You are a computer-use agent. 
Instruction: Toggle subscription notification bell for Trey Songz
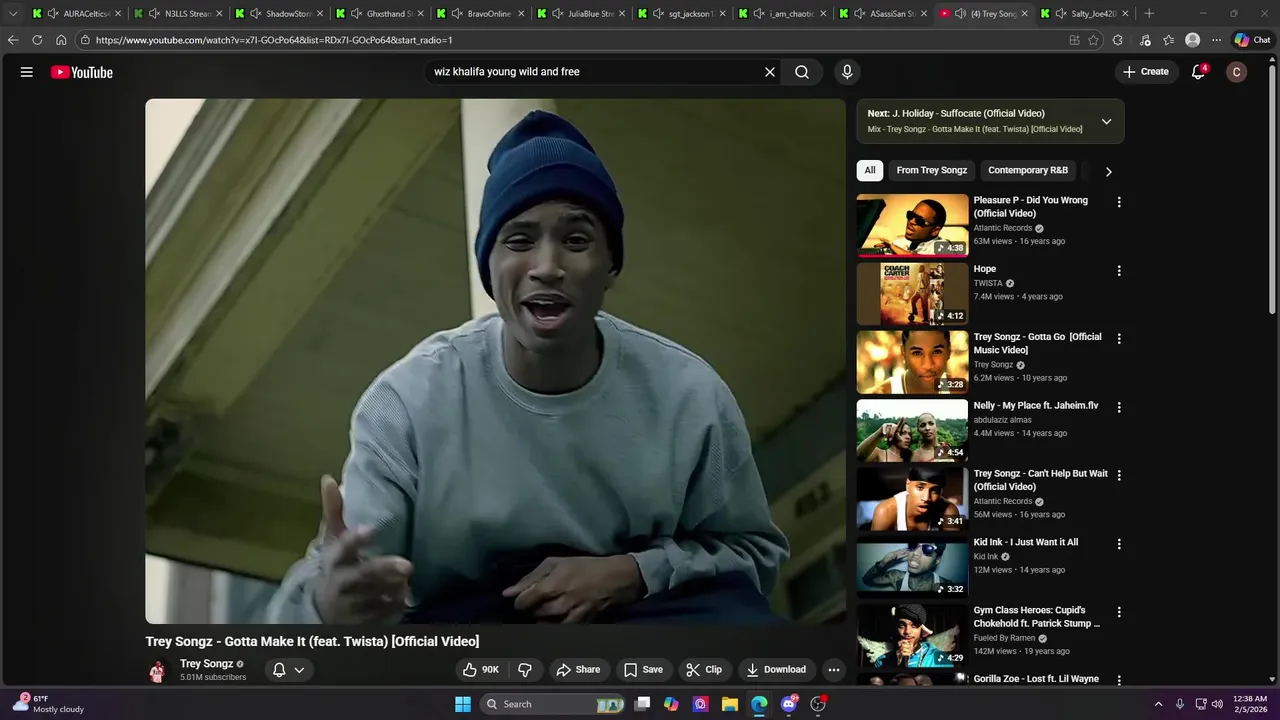tap(280, 670)
